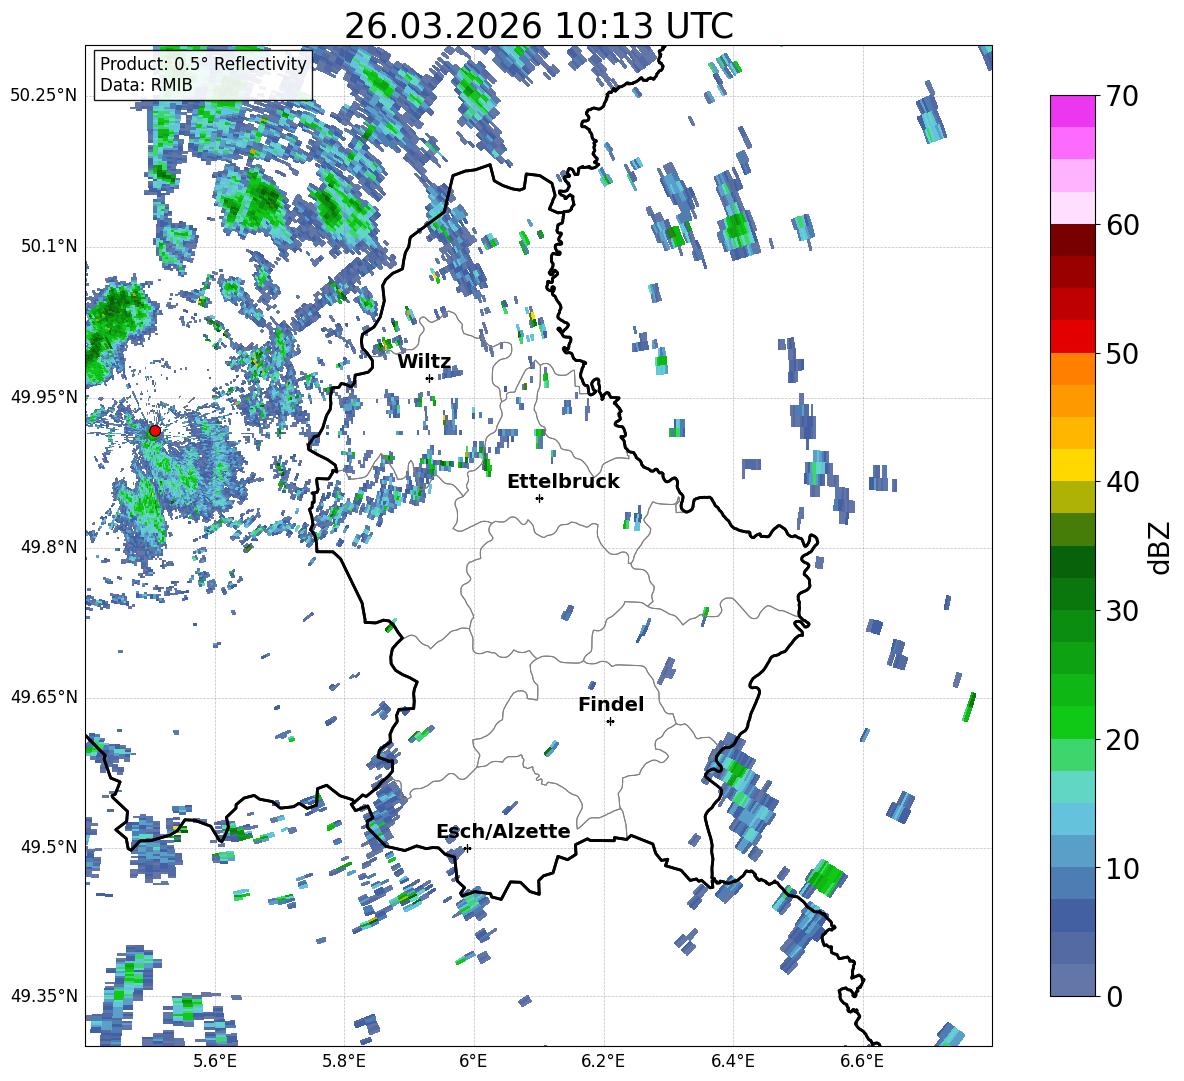The width and height of the screenshot is (1184, 1081).
Task: Click the 'Data: RMIB' text
Action: (146, 85)
